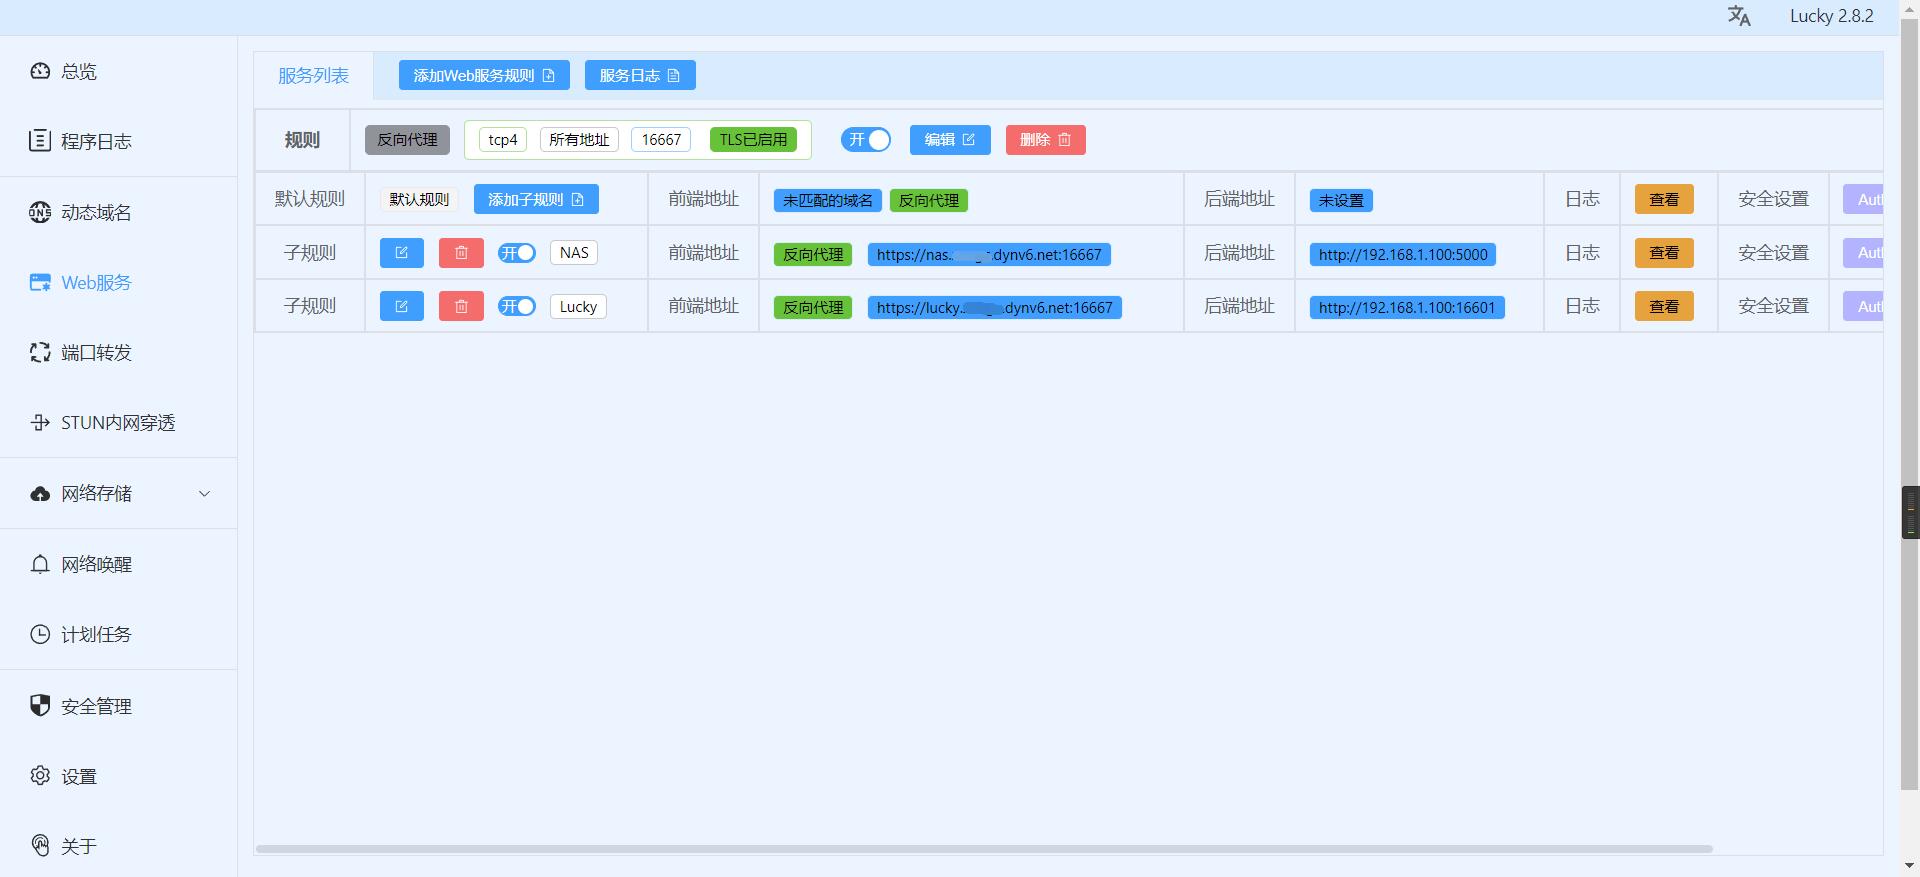Viewport: 1920px width, 877px height.
Task: Click 服务日志 button
Action: coord(640,75)
